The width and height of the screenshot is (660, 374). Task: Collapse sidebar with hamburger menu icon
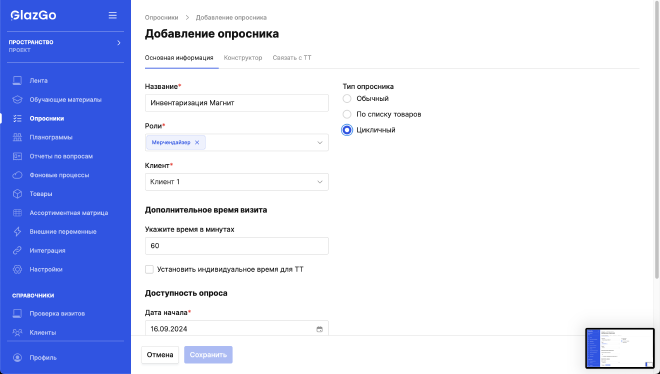[x=112, y=15]
